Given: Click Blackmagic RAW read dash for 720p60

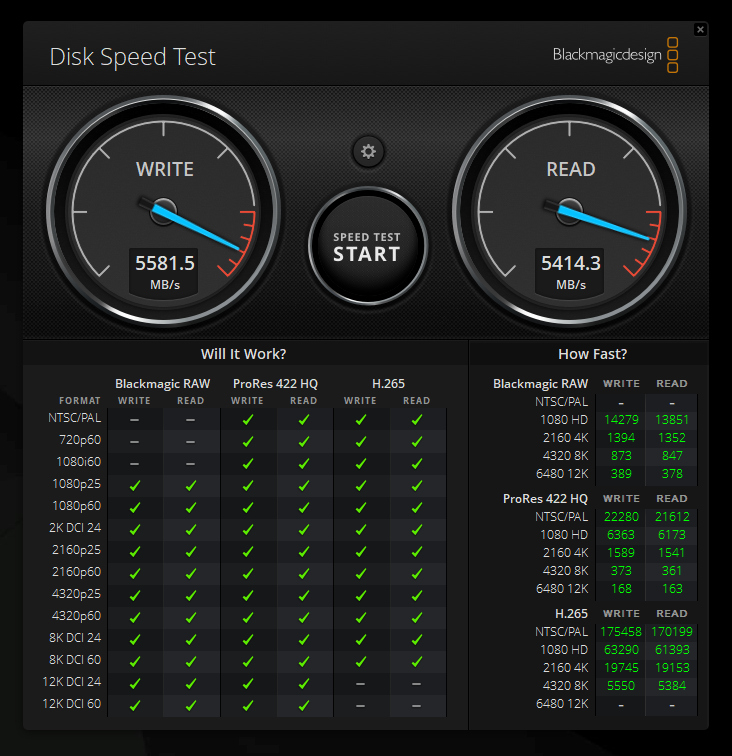Looking at the screenshot, I should (x=190, y=441).
